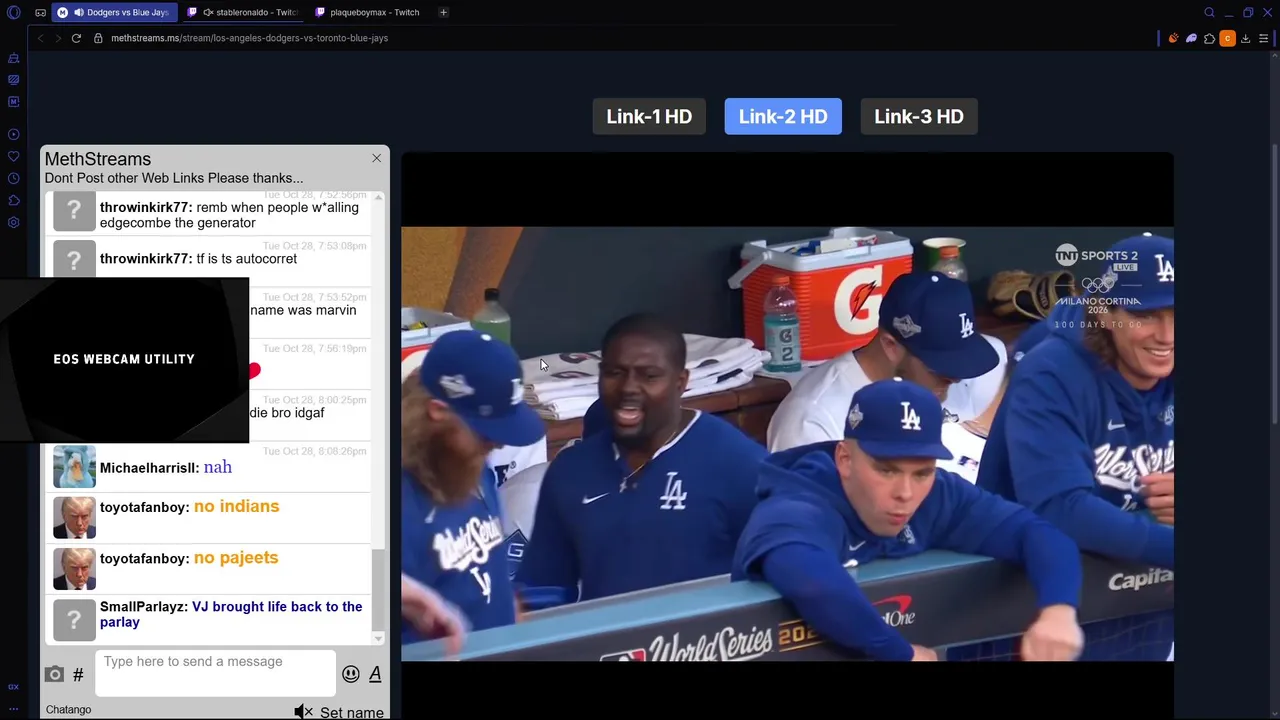Open the History clock sidebar icon
This screenshot has height=720, width=1280.
[13, 178]
